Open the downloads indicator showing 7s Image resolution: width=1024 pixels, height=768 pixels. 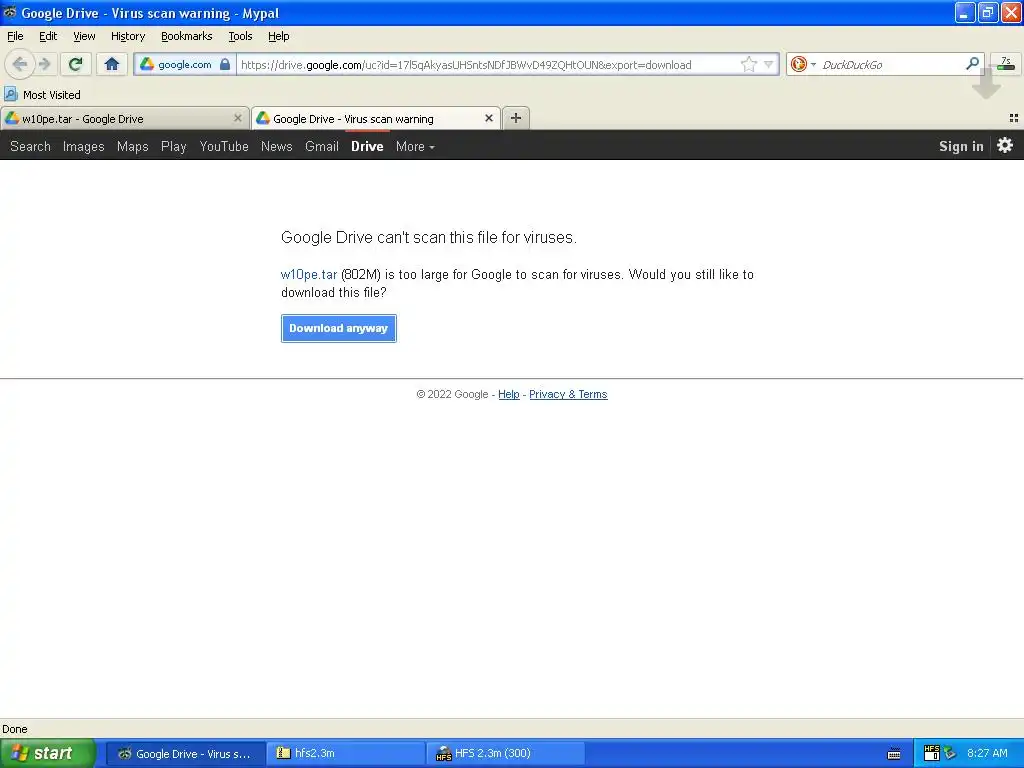[x=1006, y=63]
